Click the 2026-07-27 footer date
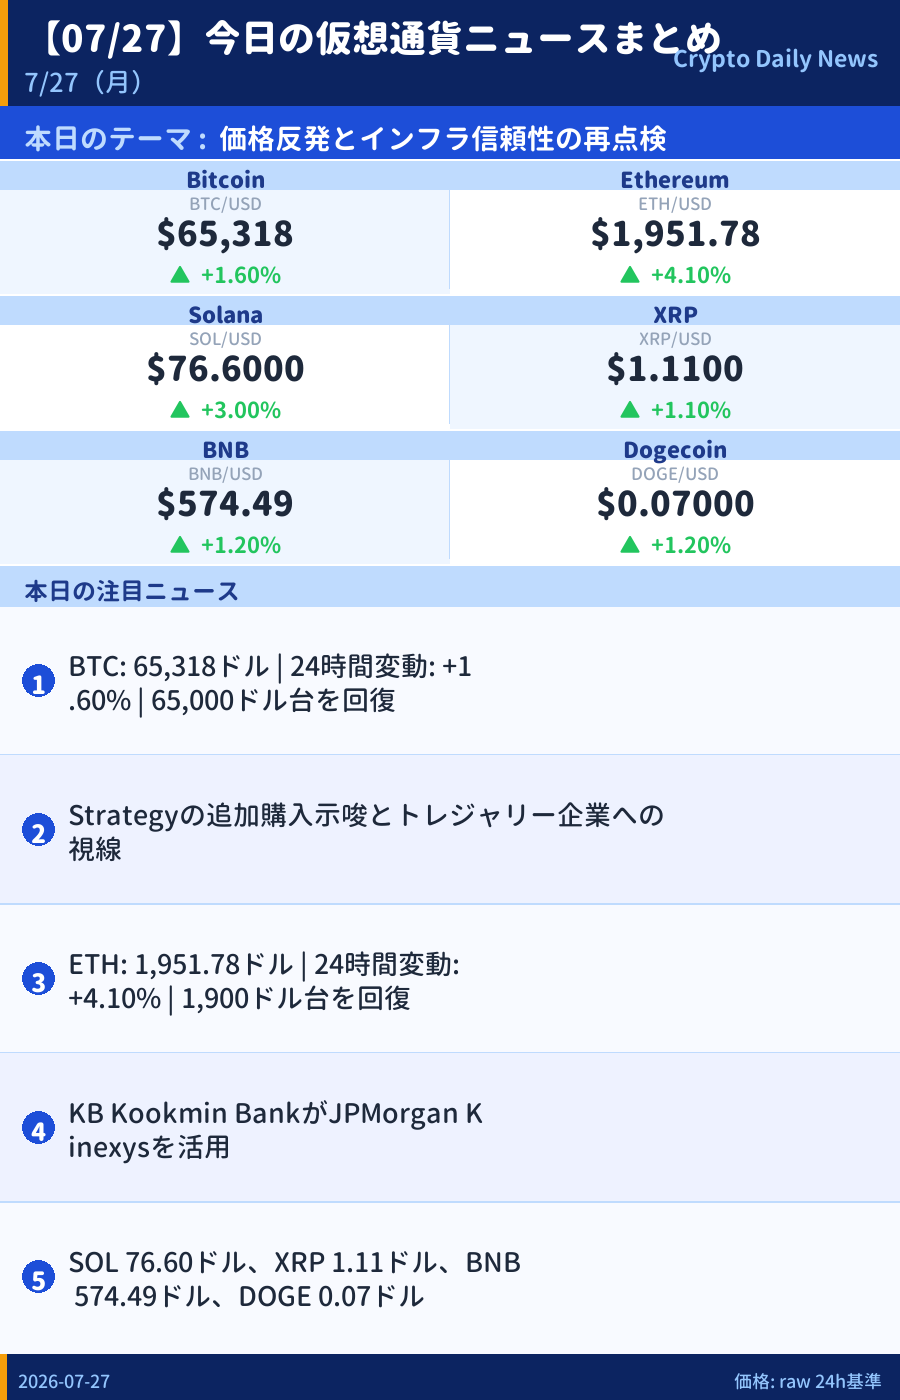This screenshot has width=900, height=1400. pos(64,1381)
